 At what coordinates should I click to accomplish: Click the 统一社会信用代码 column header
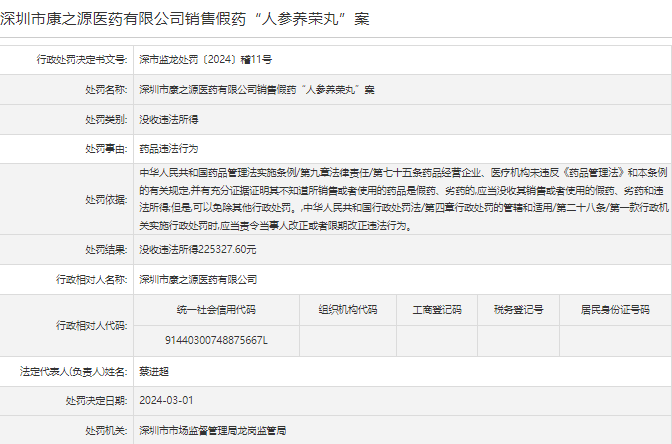216,310
